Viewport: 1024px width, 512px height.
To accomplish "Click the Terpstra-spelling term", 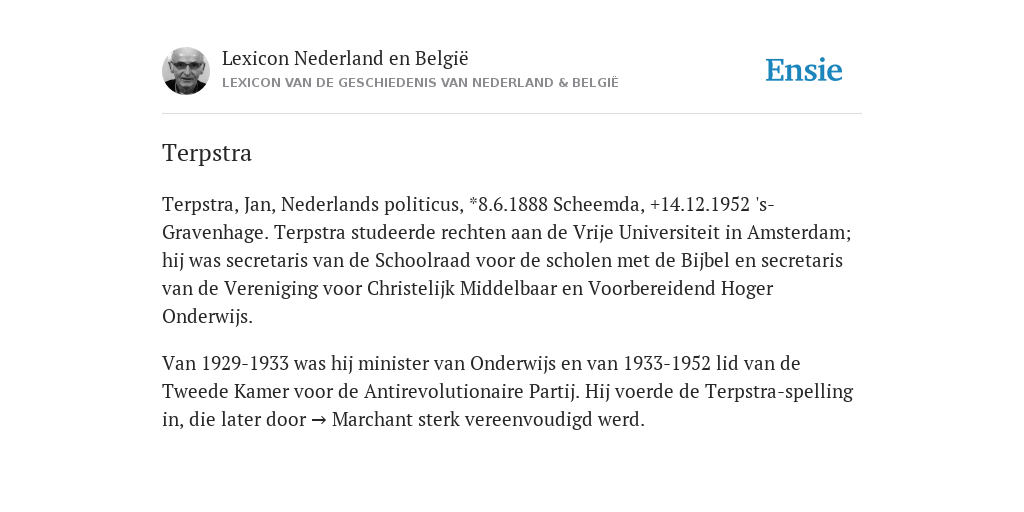I will [x=778, y=391].
